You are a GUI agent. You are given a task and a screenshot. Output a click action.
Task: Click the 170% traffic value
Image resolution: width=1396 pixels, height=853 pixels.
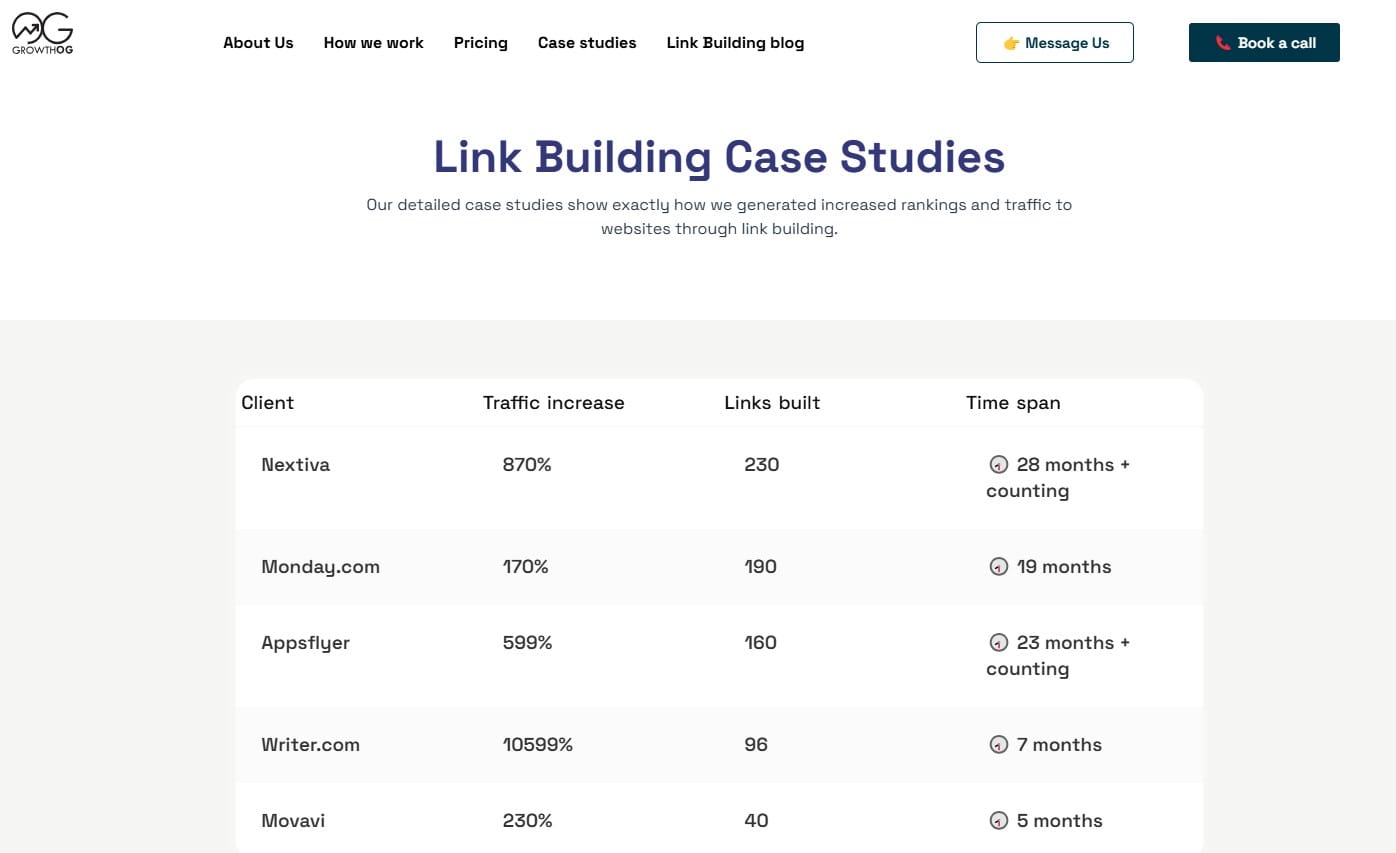click(525, 567)
